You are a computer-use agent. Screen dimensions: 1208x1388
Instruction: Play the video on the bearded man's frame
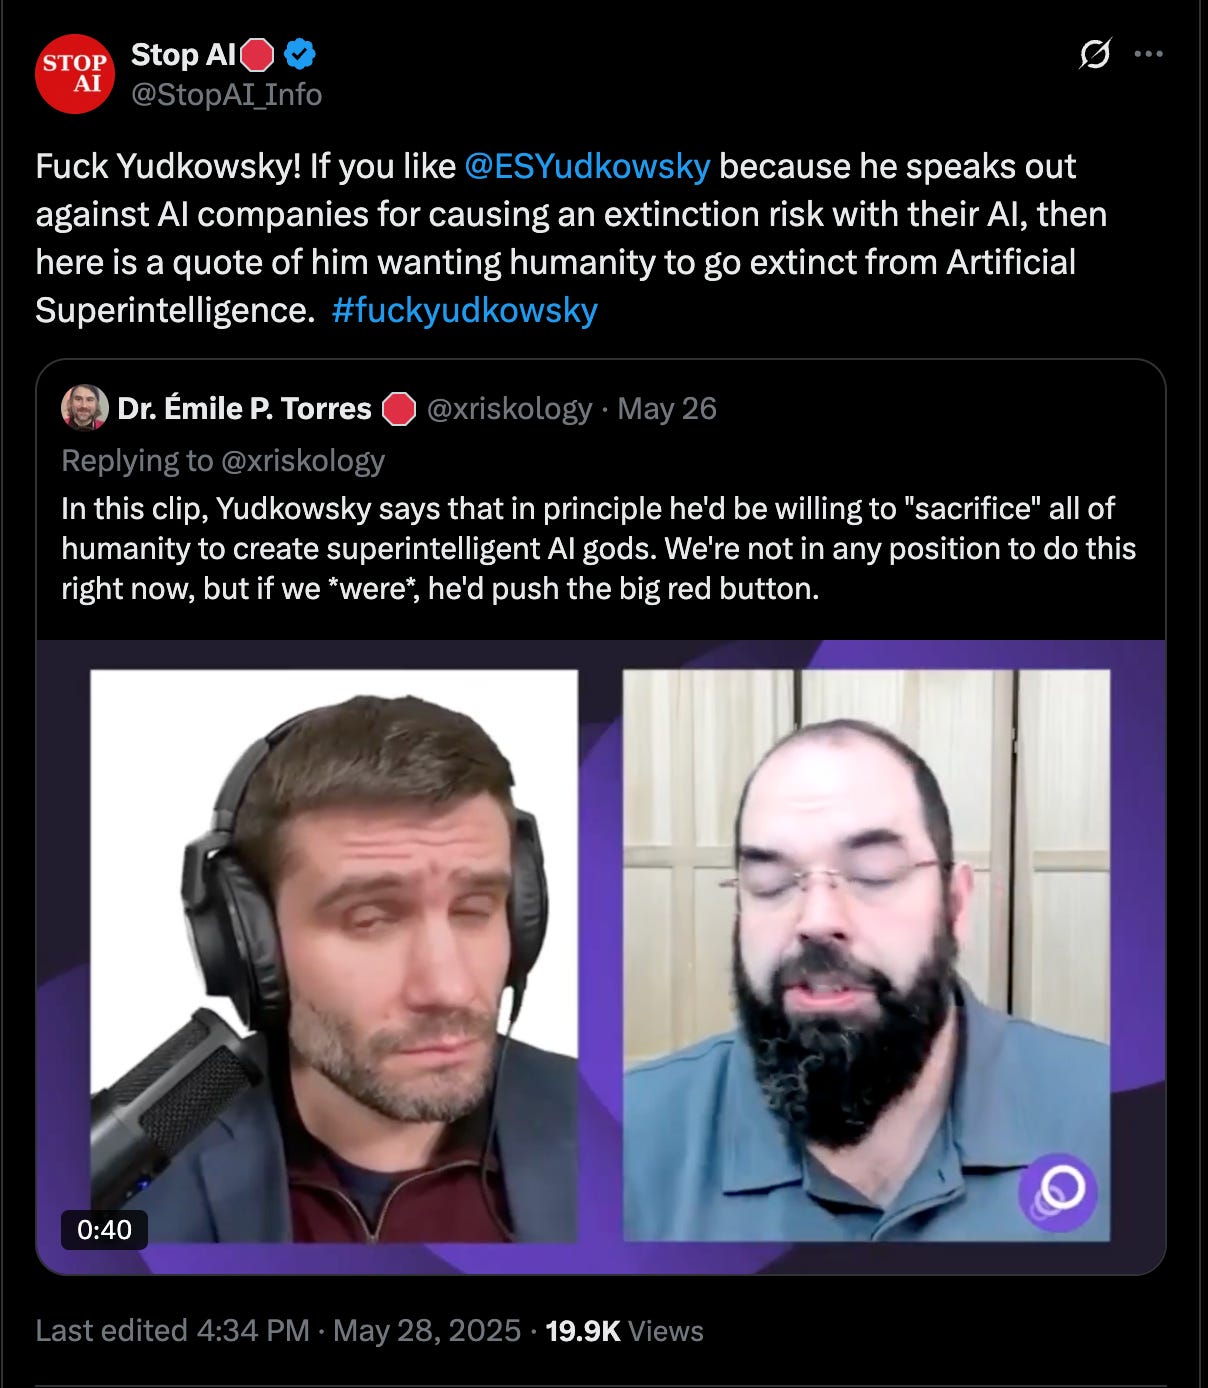tap(866, 955)
